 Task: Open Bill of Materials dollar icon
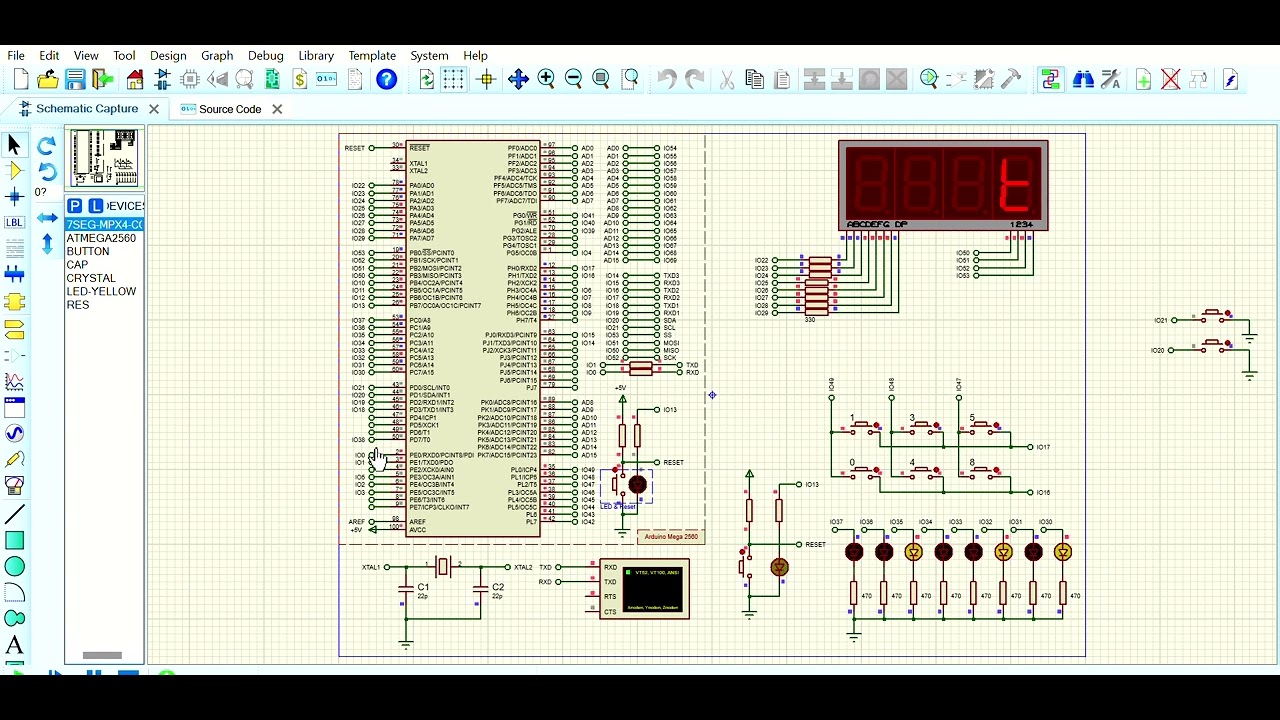pyautogui.click(x=300, y=80)
